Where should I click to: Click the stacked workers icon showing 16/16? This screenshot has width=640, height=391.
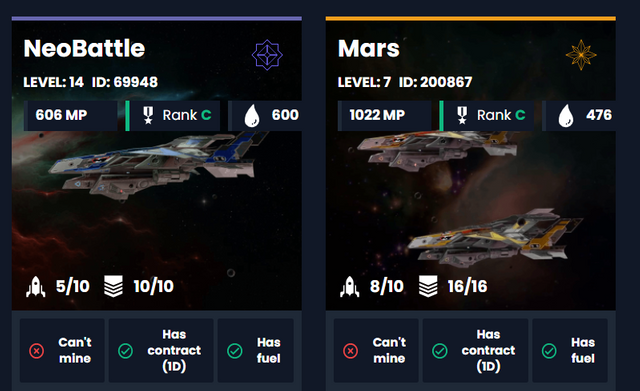[x=428, y=286]
